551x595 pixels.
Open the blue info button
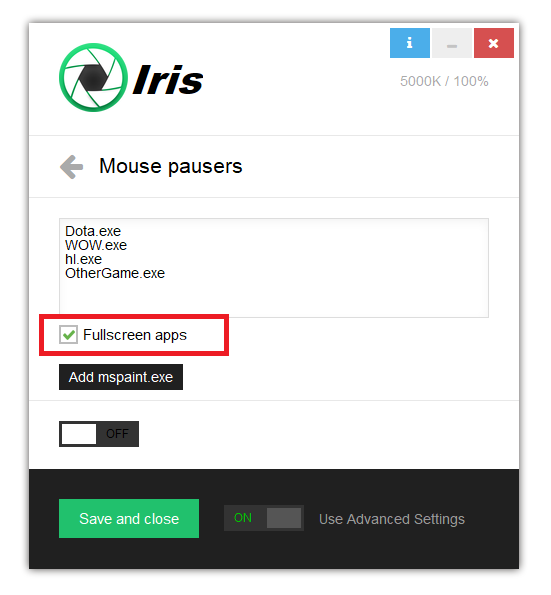coord(409,42)
